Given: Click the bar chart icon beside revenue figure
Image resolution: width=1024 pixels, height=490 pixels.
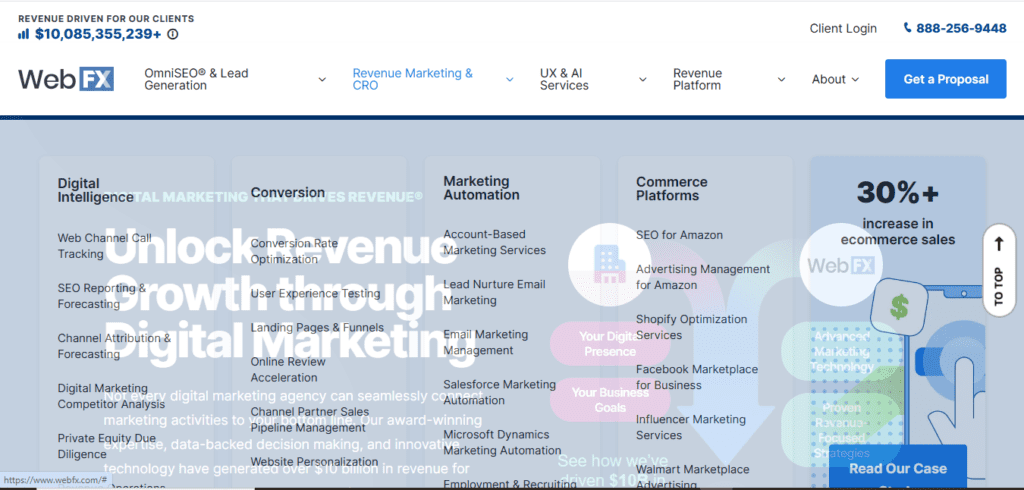Looking at the screenshot, I should click(x=24, y=34).
